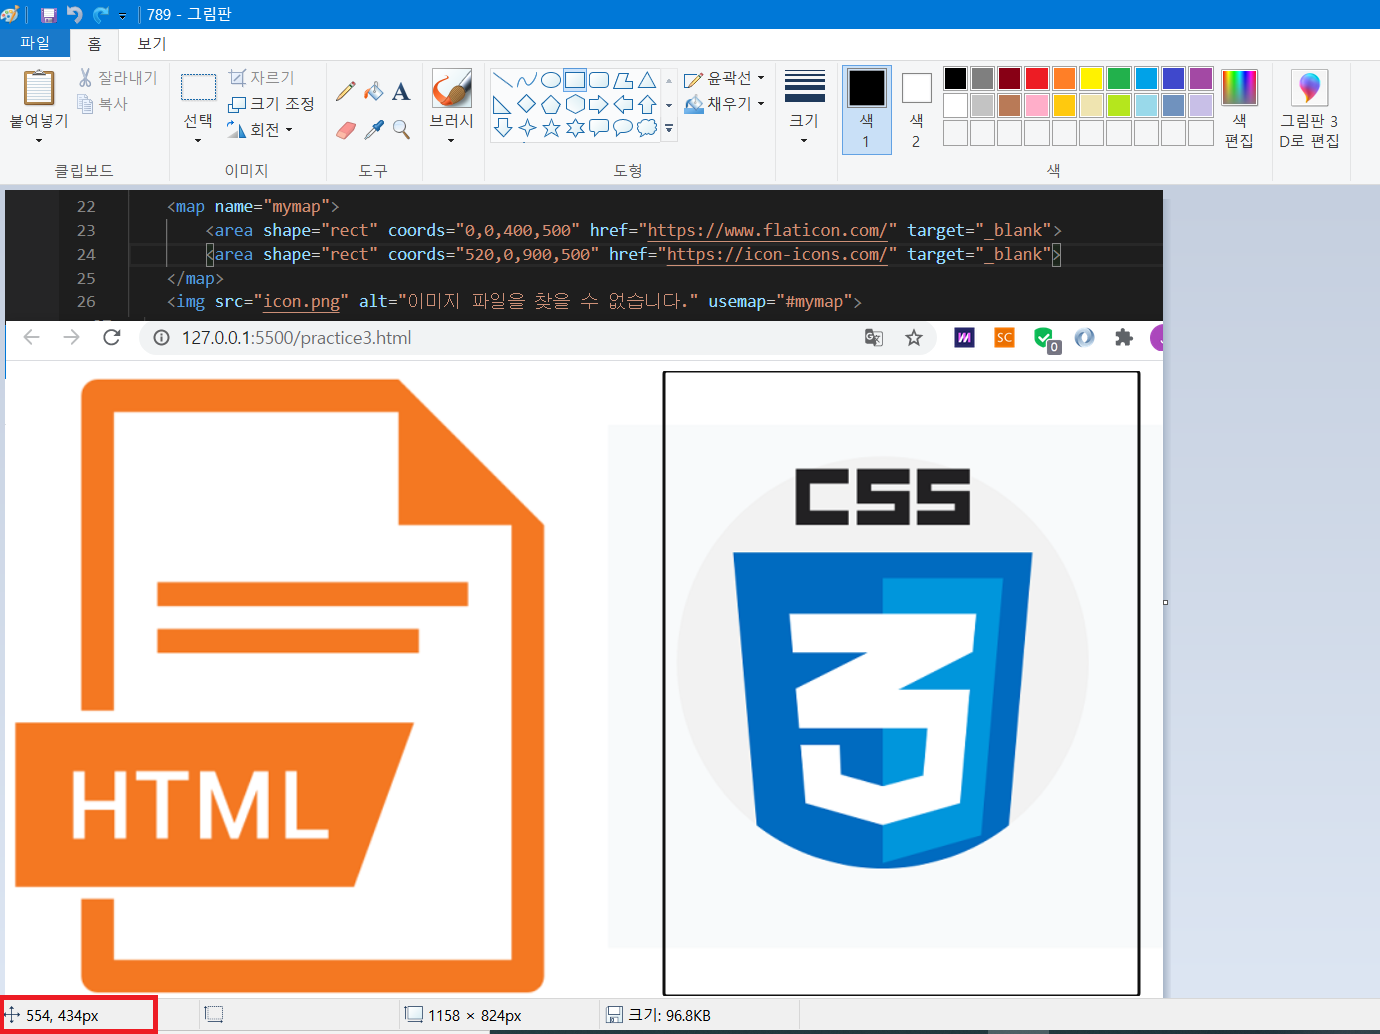Open the 파일 (File) menu
This screenshot has width=1380, height=1034.
tap(35, 43)
